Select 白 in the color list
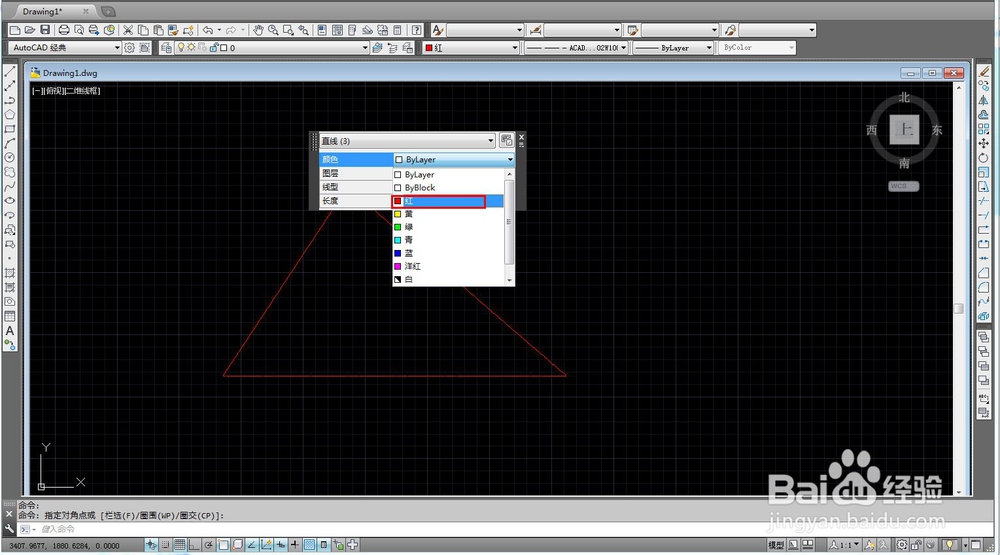This screenshot has width=1000, height=555. 448,279
